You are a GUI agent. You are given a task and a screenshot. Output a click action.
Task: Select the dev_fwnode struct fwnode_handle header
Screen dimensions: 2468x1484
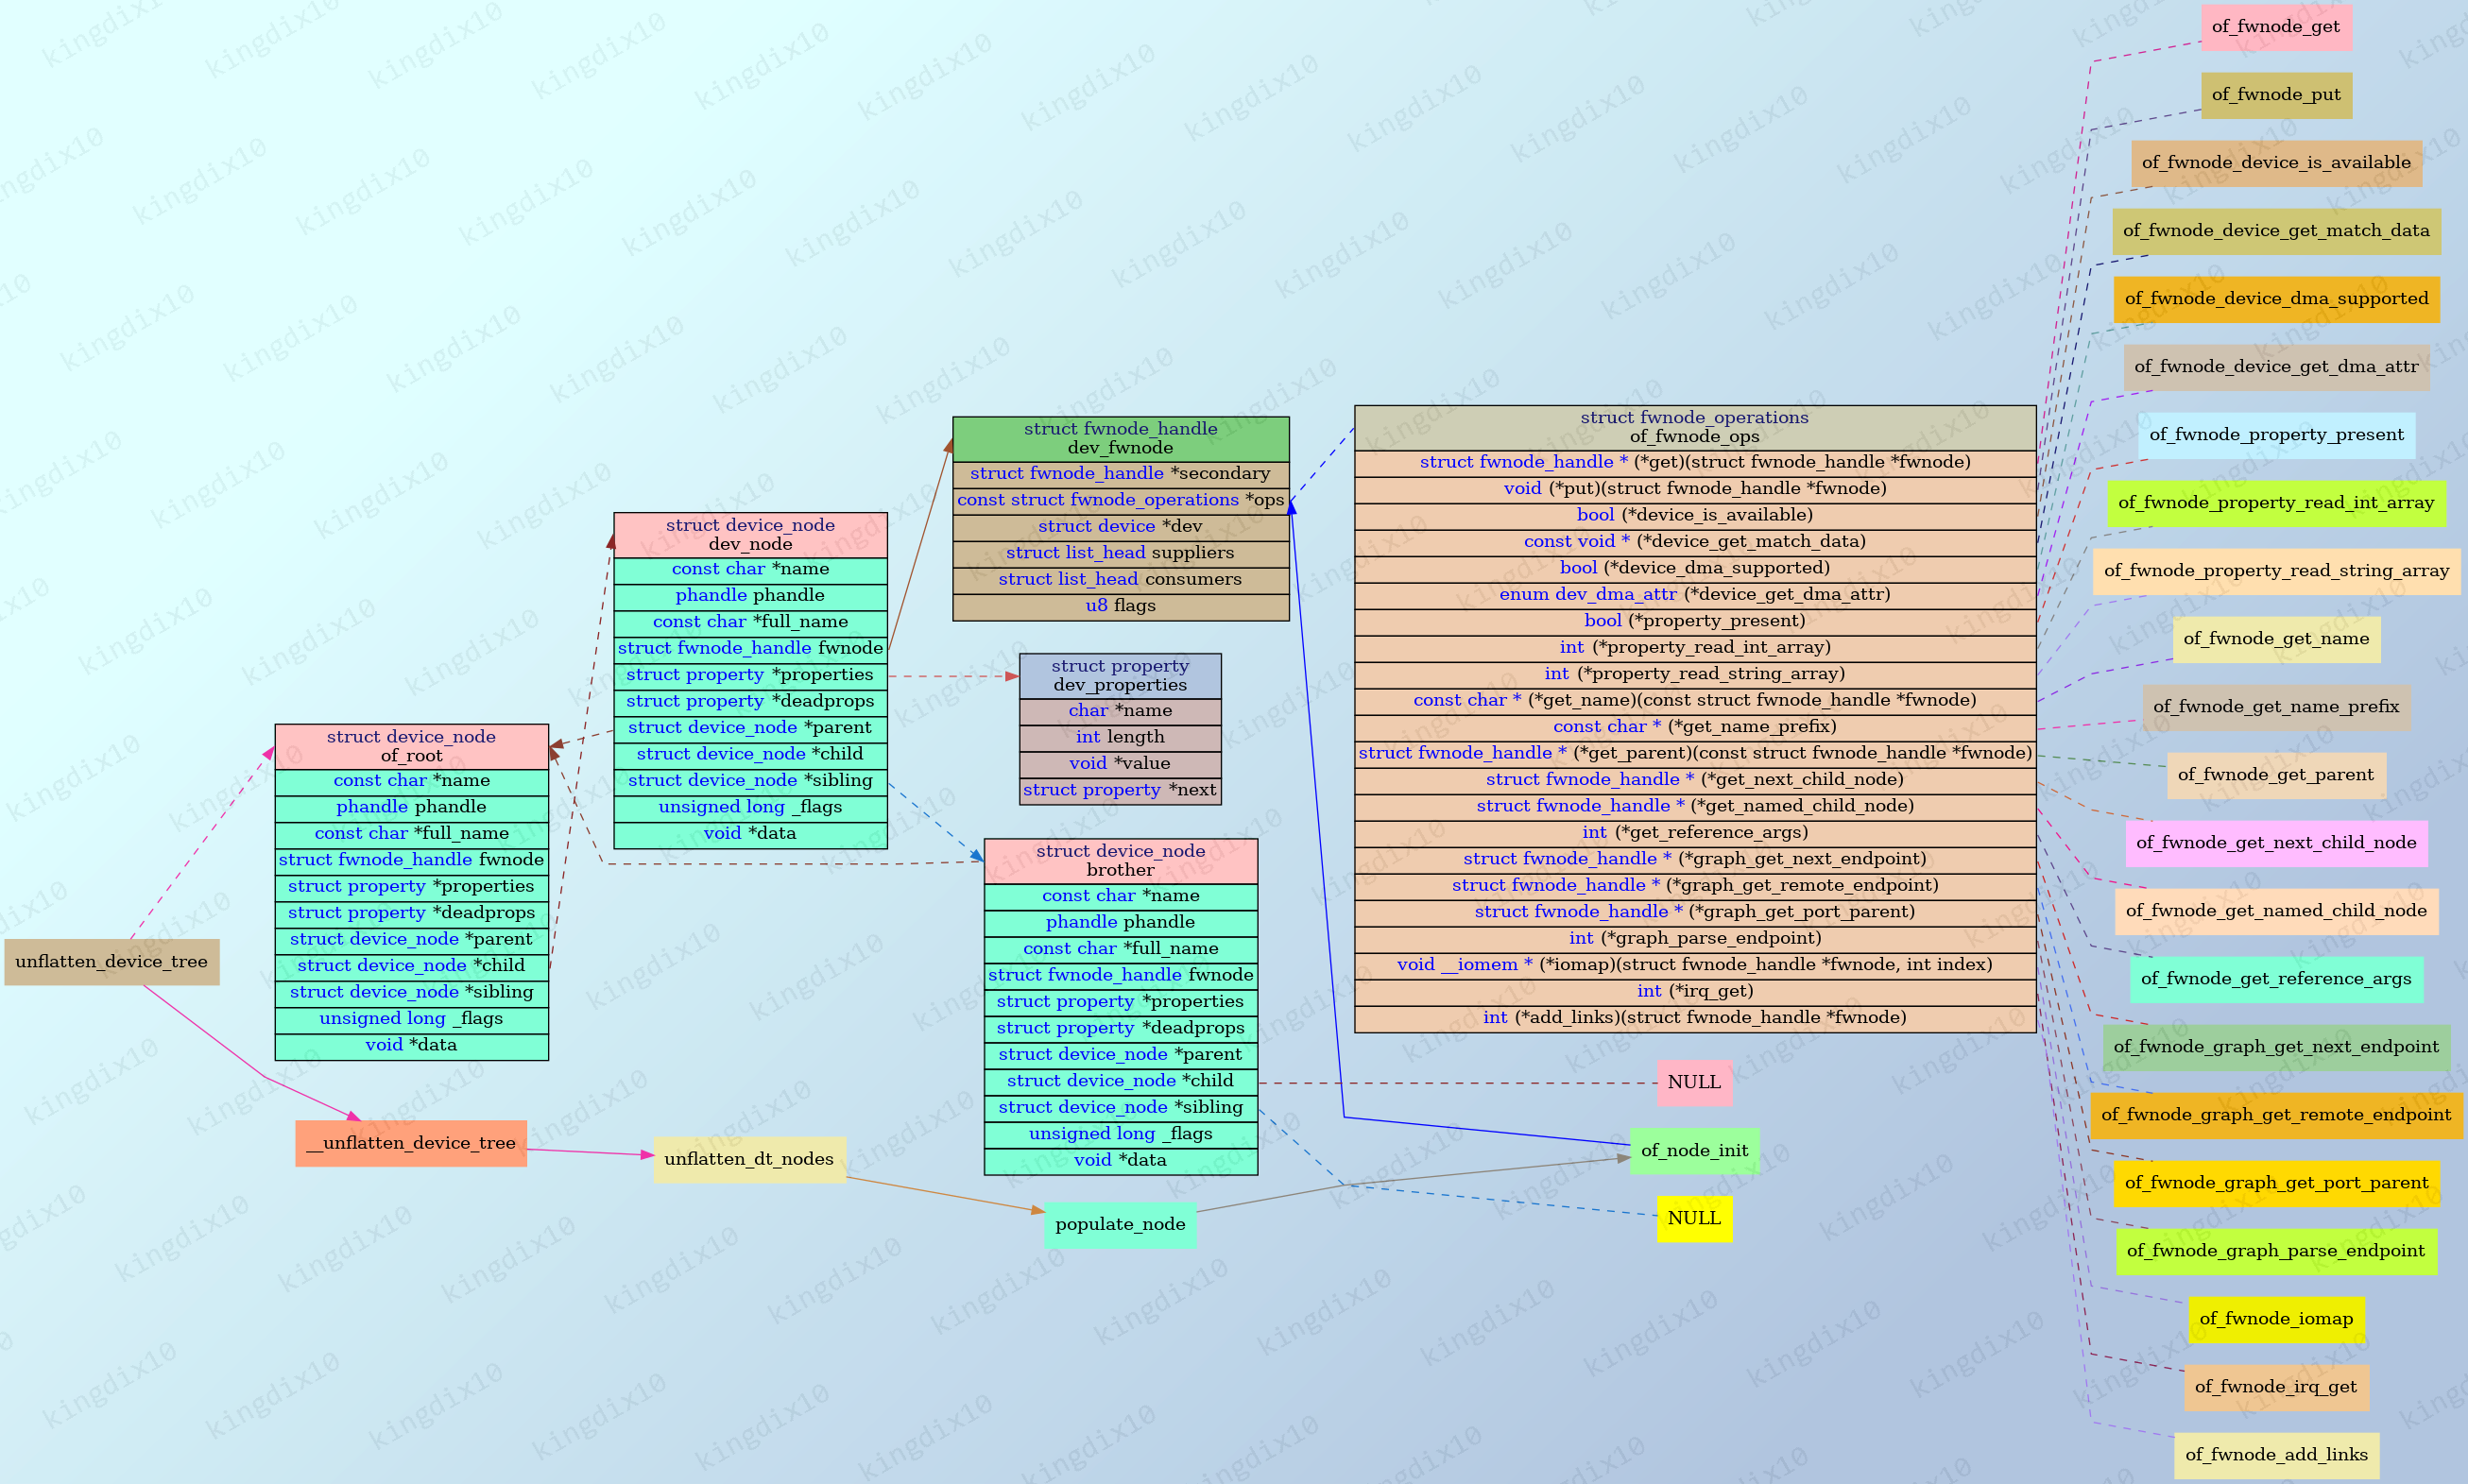pos(1120,439)
